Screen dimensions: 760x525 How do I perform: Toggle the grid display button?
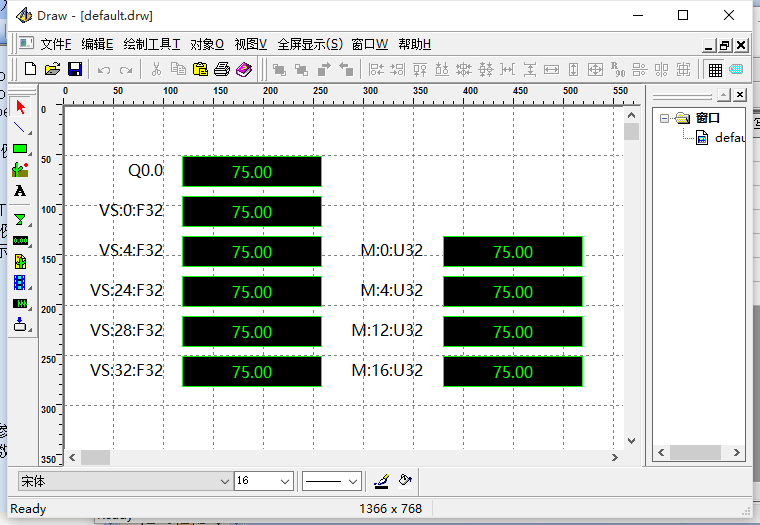[x=715, y=70]
